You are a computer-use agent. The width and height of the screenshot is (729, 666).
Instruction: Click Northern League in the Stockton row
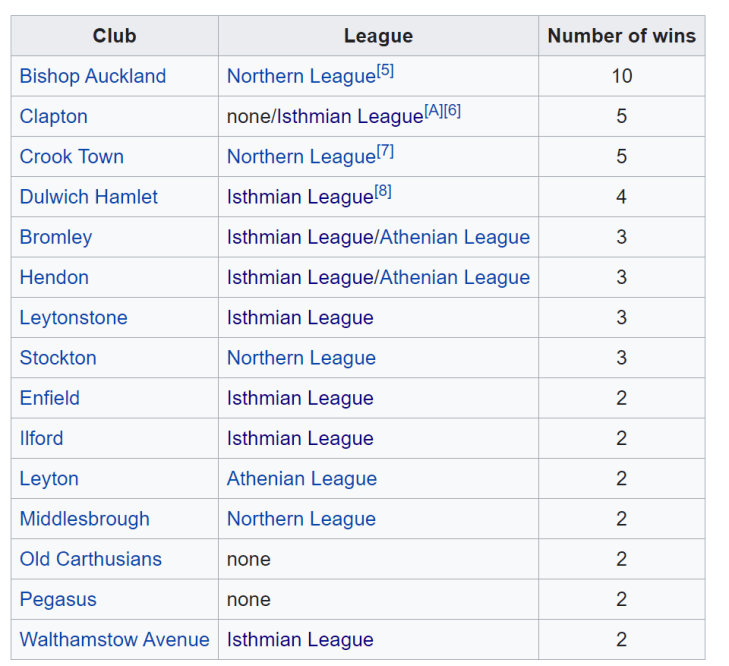coord(301,358)
